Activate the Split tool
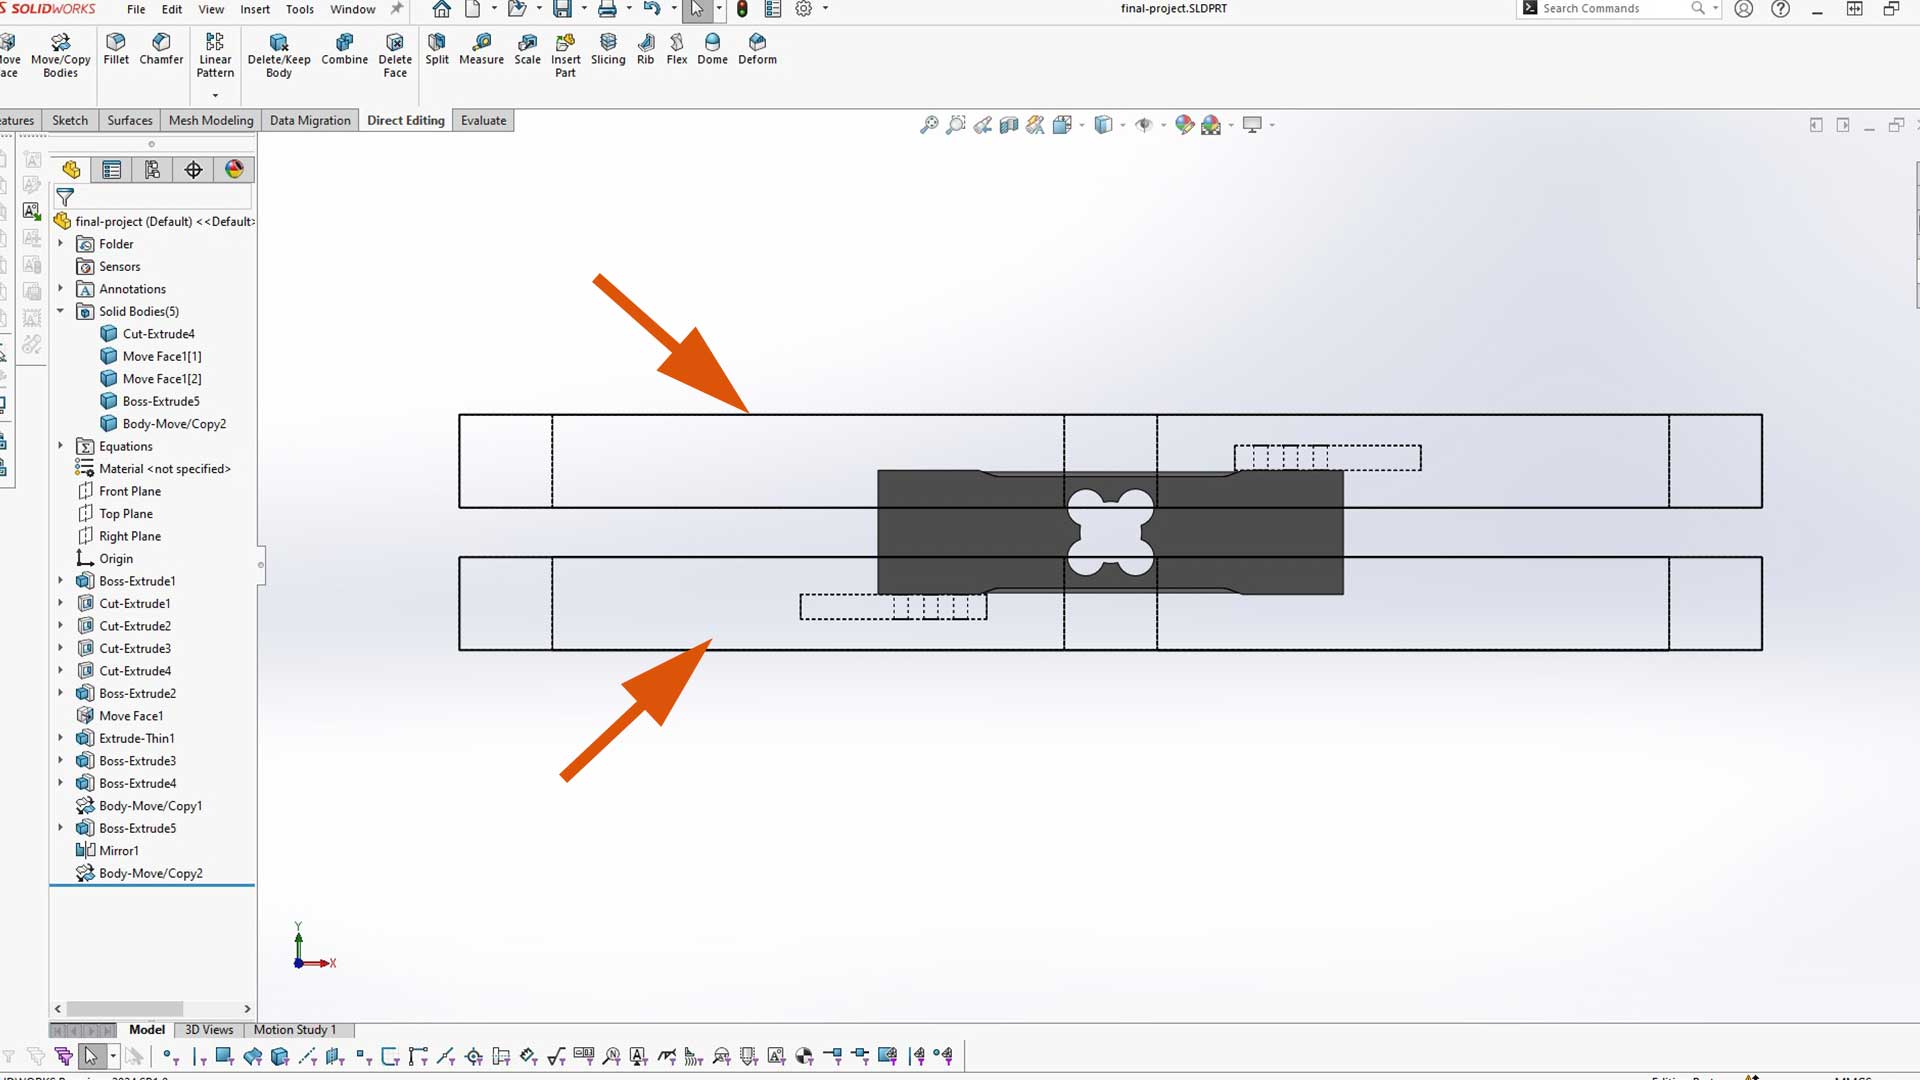The image size is (1920, 1080). click(x=437, y=49)
